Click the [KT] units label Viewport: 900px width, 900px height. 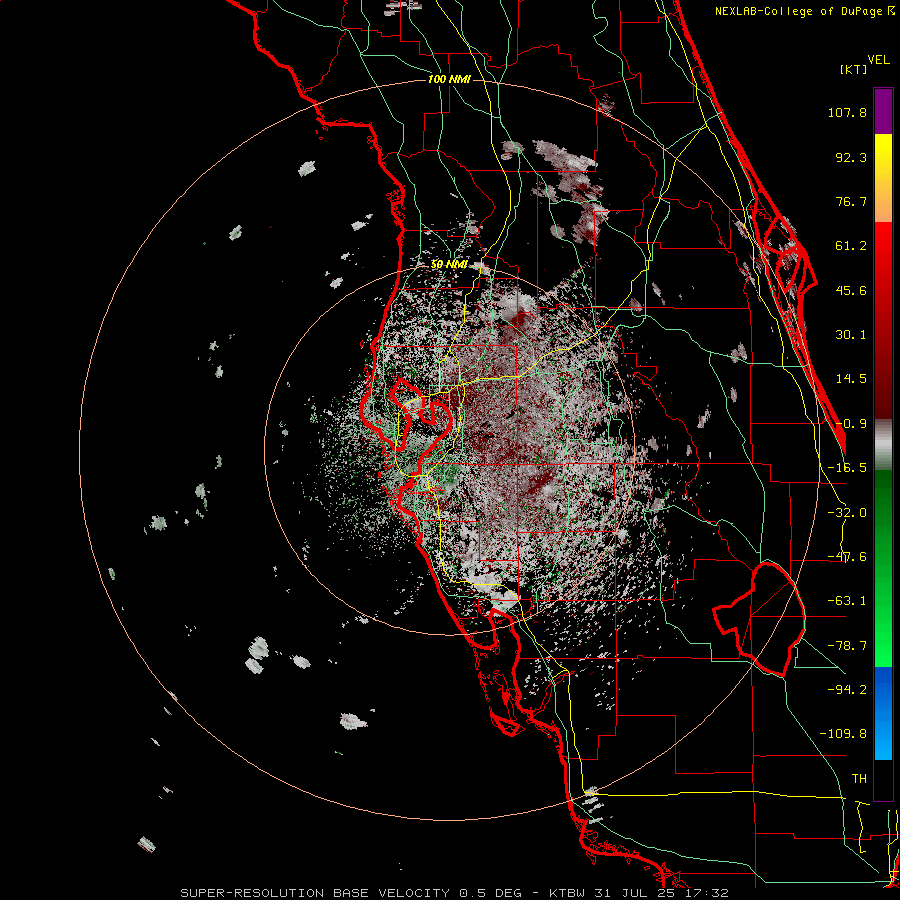854,69
